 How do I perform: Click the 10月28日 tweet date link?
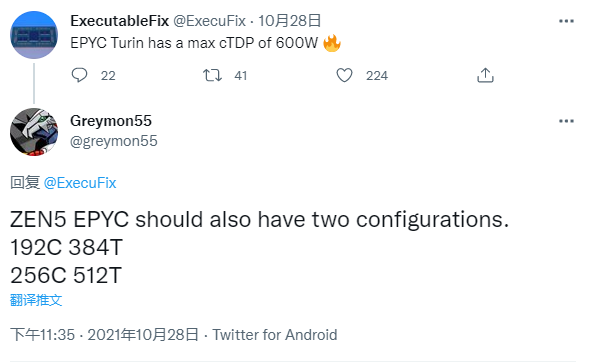(289, 21)
